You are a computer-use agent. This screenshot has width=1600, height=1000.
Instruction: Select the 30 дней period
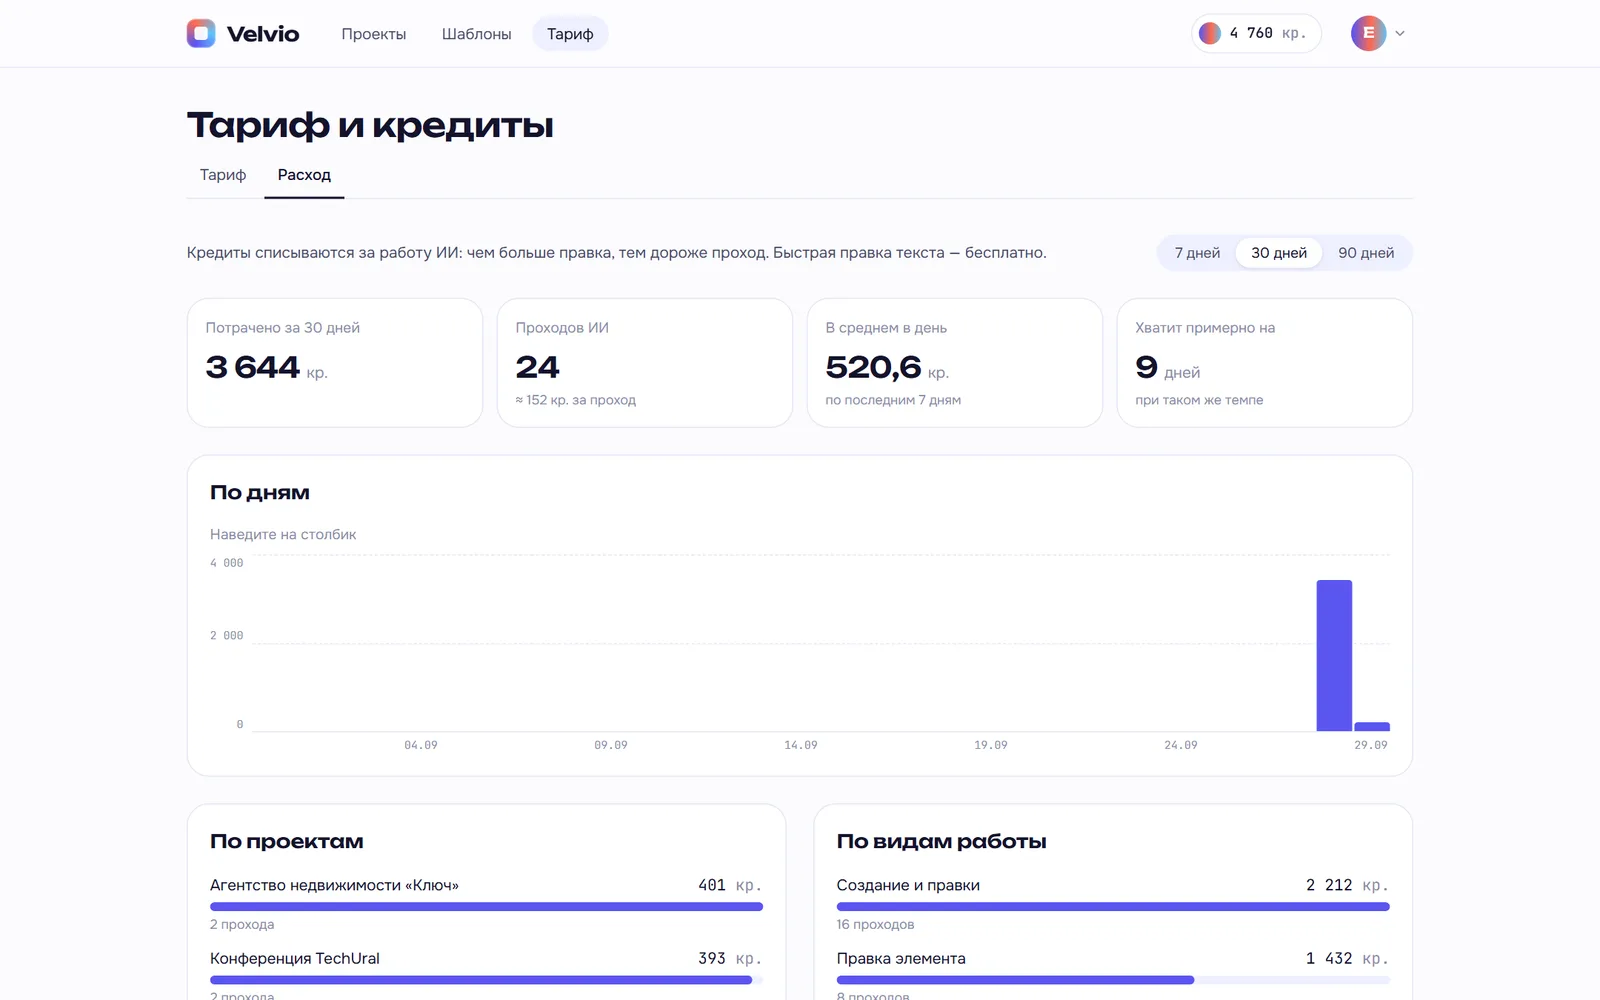(1279, 253)
